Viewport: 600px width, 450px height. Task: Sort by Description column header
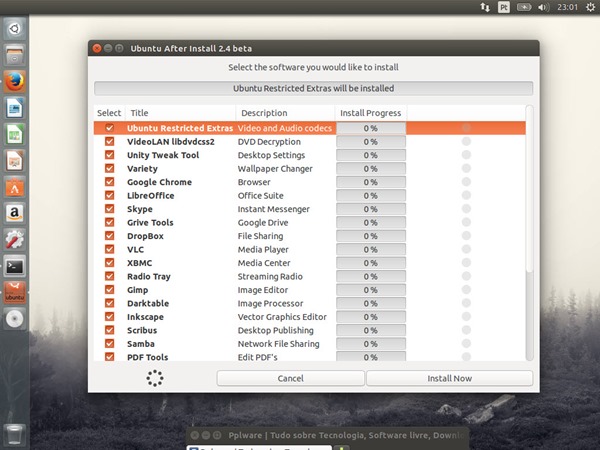coord(285,113)
